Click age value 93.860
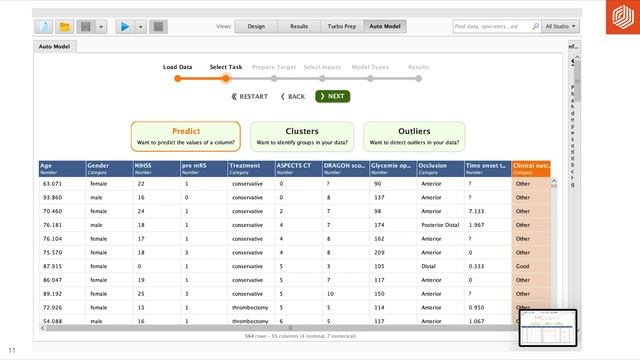 point(52,198)
